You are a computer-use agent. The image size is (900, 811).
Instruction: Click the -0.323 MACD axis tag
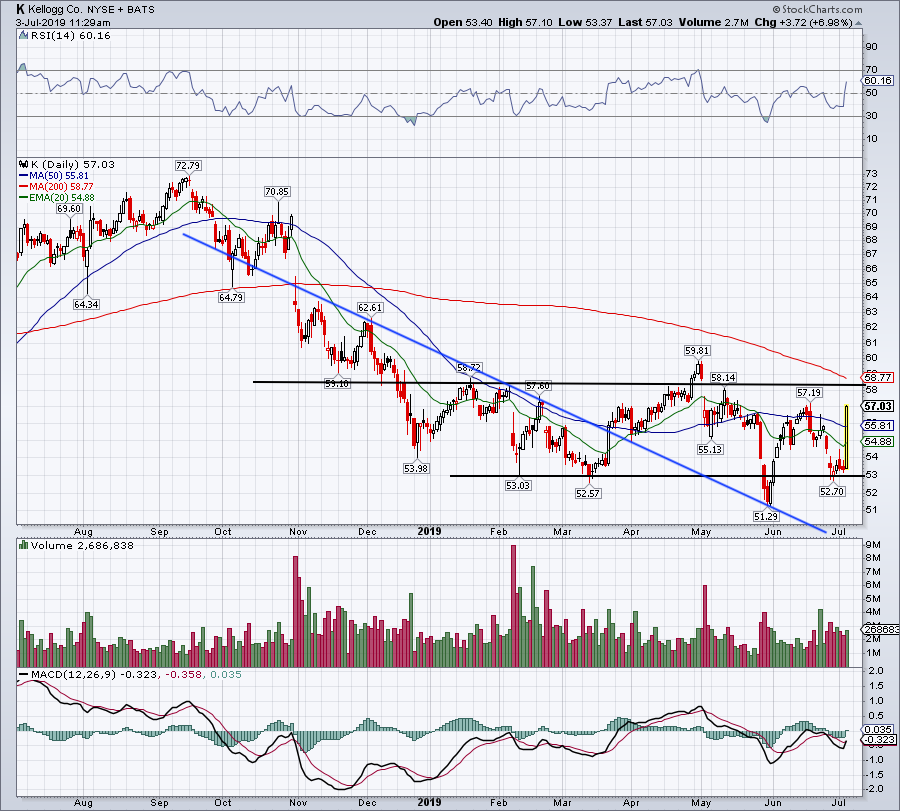(878, 739)
